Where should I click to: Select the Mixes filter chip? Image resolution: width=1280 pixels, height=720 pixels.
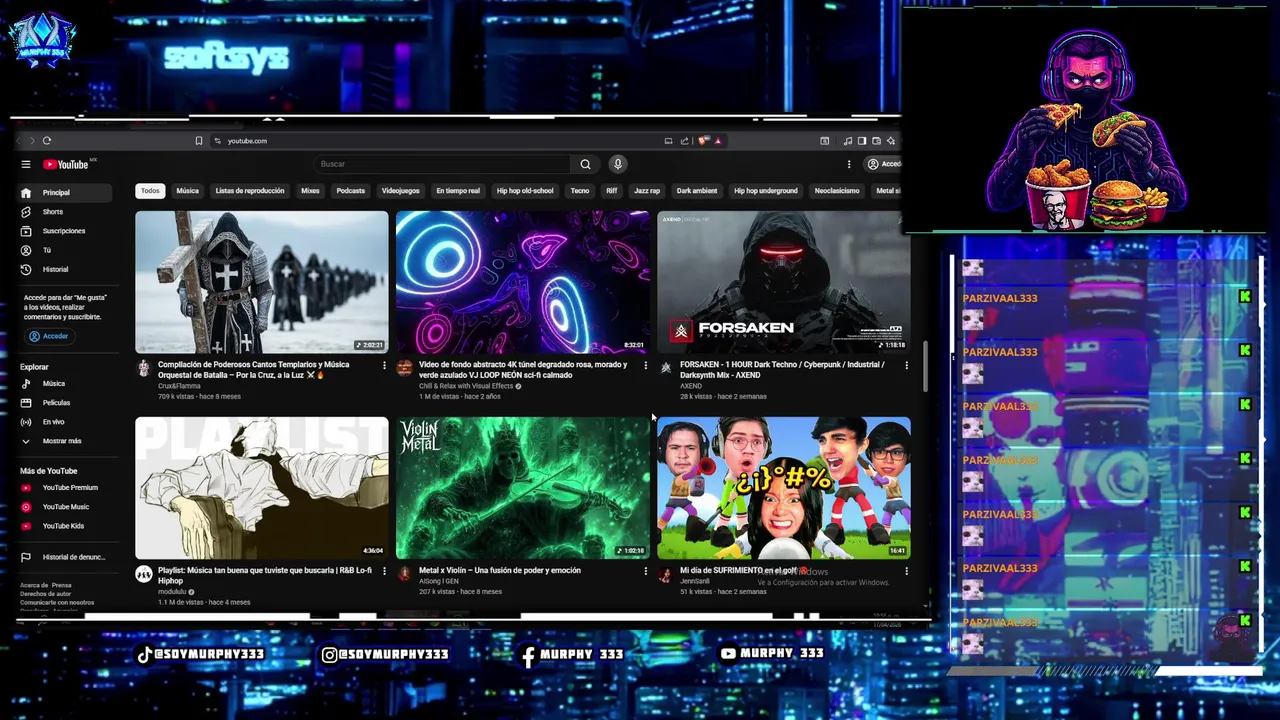click(x=310, y=191)
